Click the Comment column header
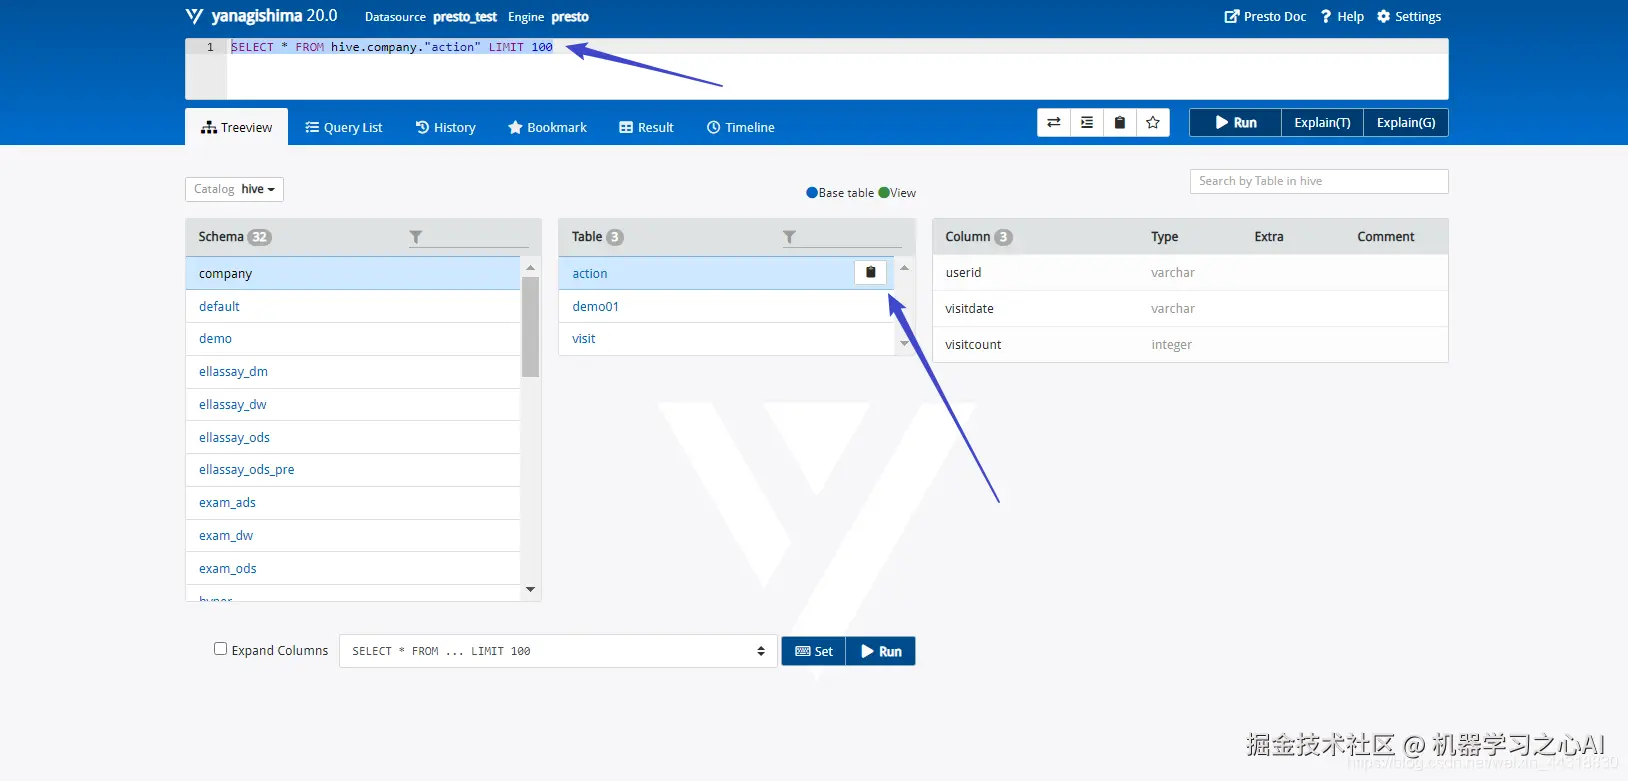This screenshot has height=781, width=1628. point(1385,237)
